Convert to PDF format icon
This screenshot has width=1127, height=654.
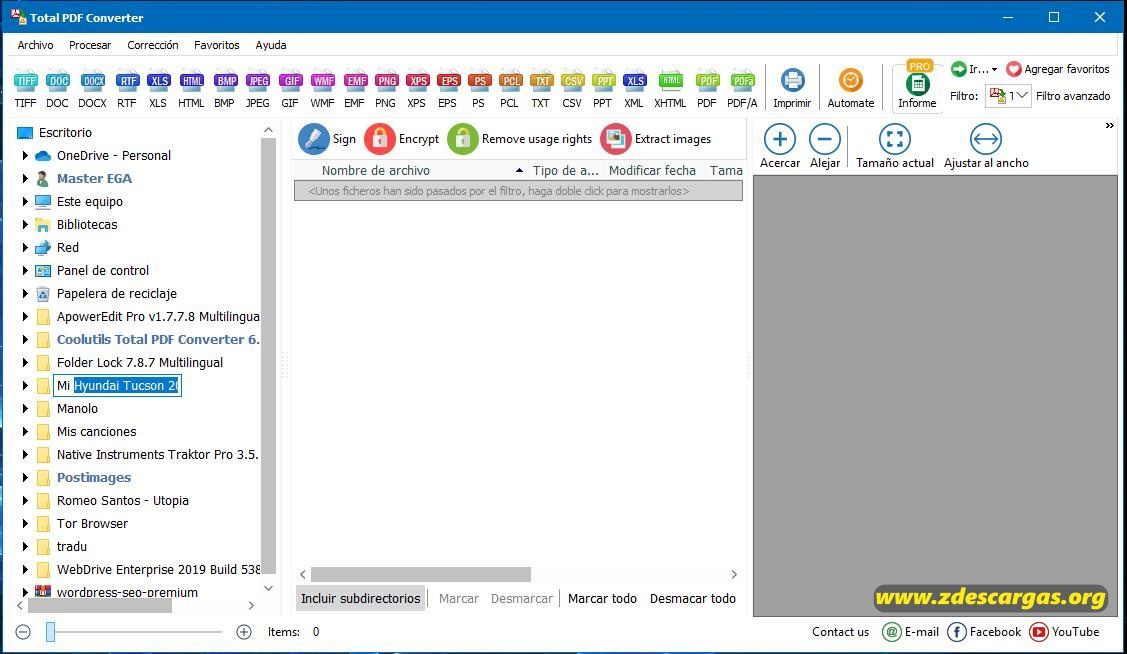(707, 89)
